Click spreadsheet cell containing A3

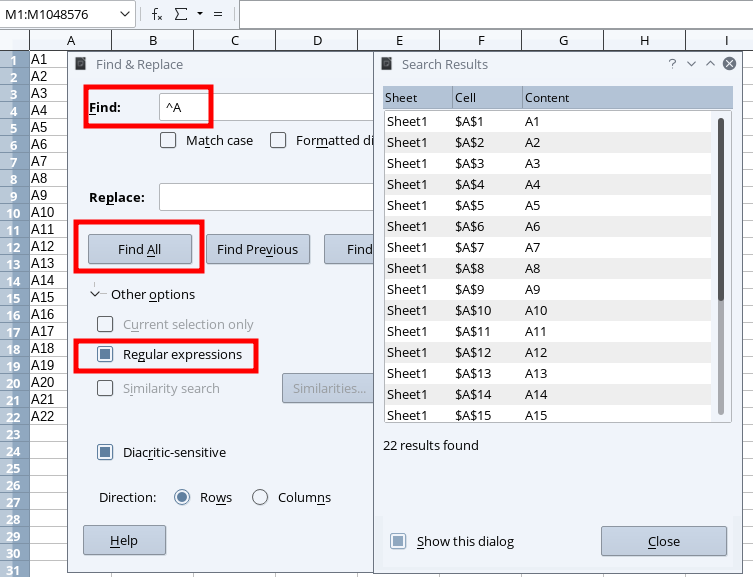pos(48,93)
